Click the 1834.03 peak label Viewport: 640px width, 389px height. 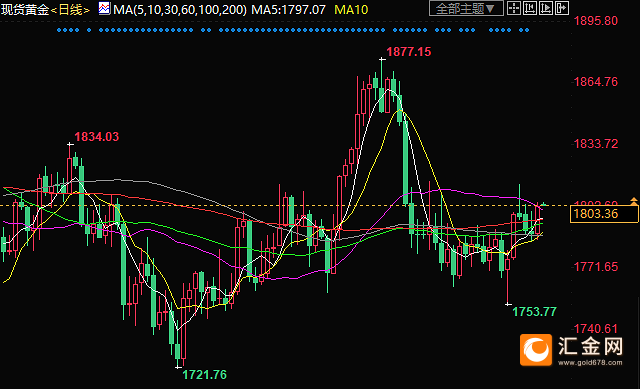97,137
